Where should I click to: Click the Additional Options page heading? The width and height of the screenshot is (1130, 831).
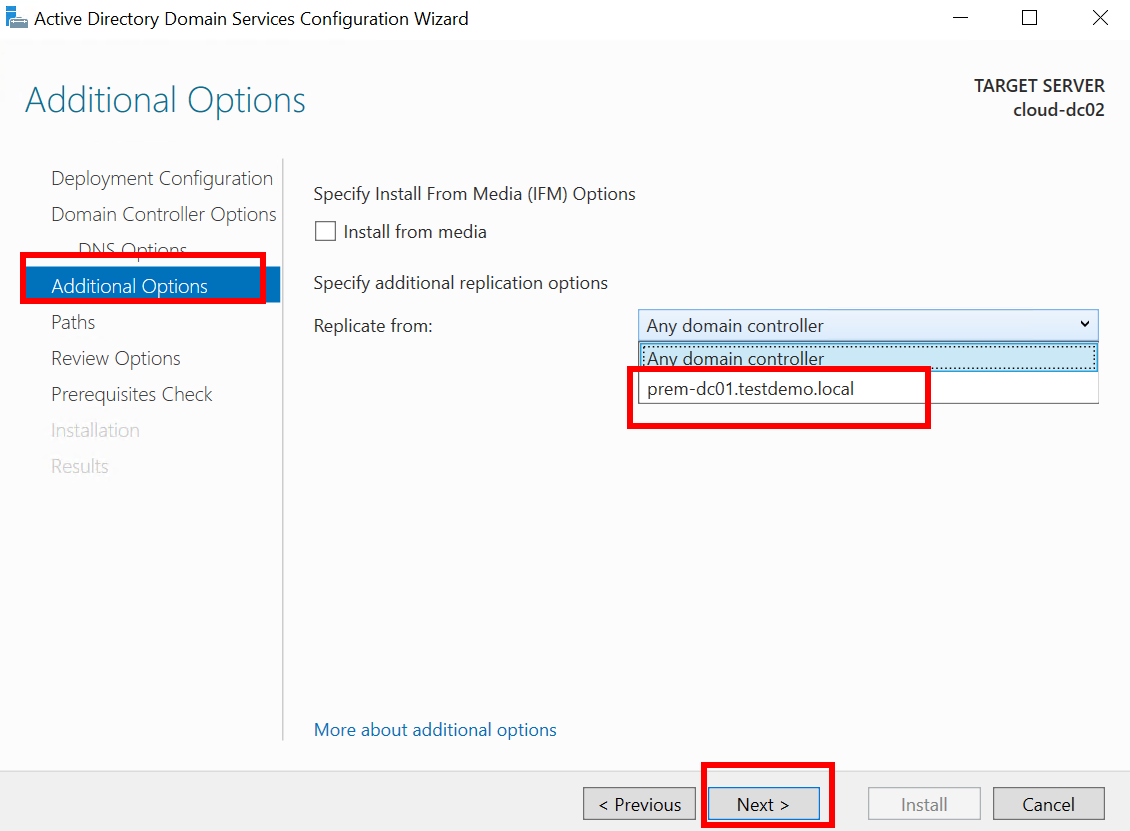pyautogui.click(x=166, y=99)
